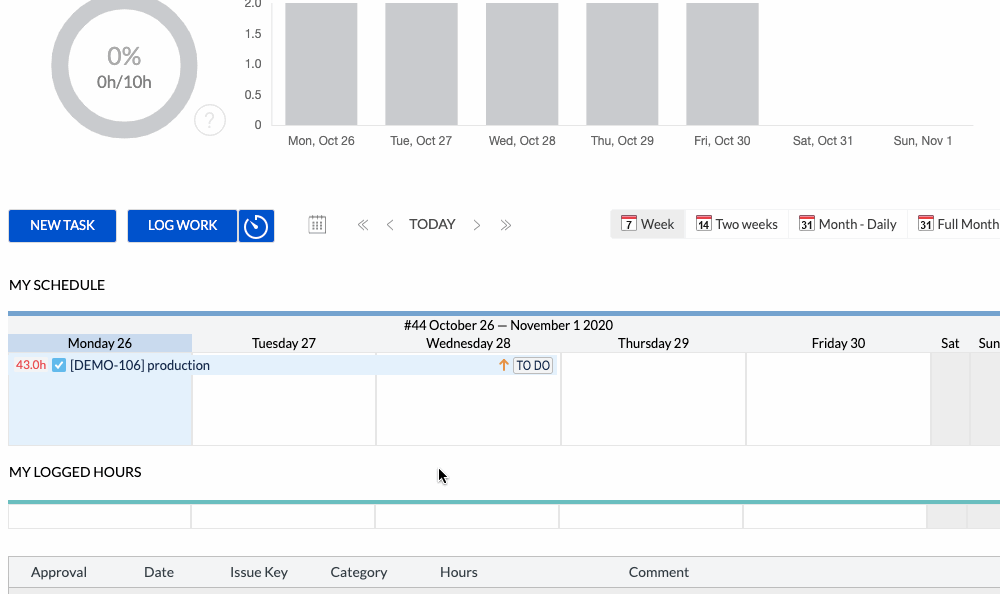Image resolution: width=1000 pixels, height=594 pixels.
Task: Click TODAY to return to current date
Action: tap(432, 225)
